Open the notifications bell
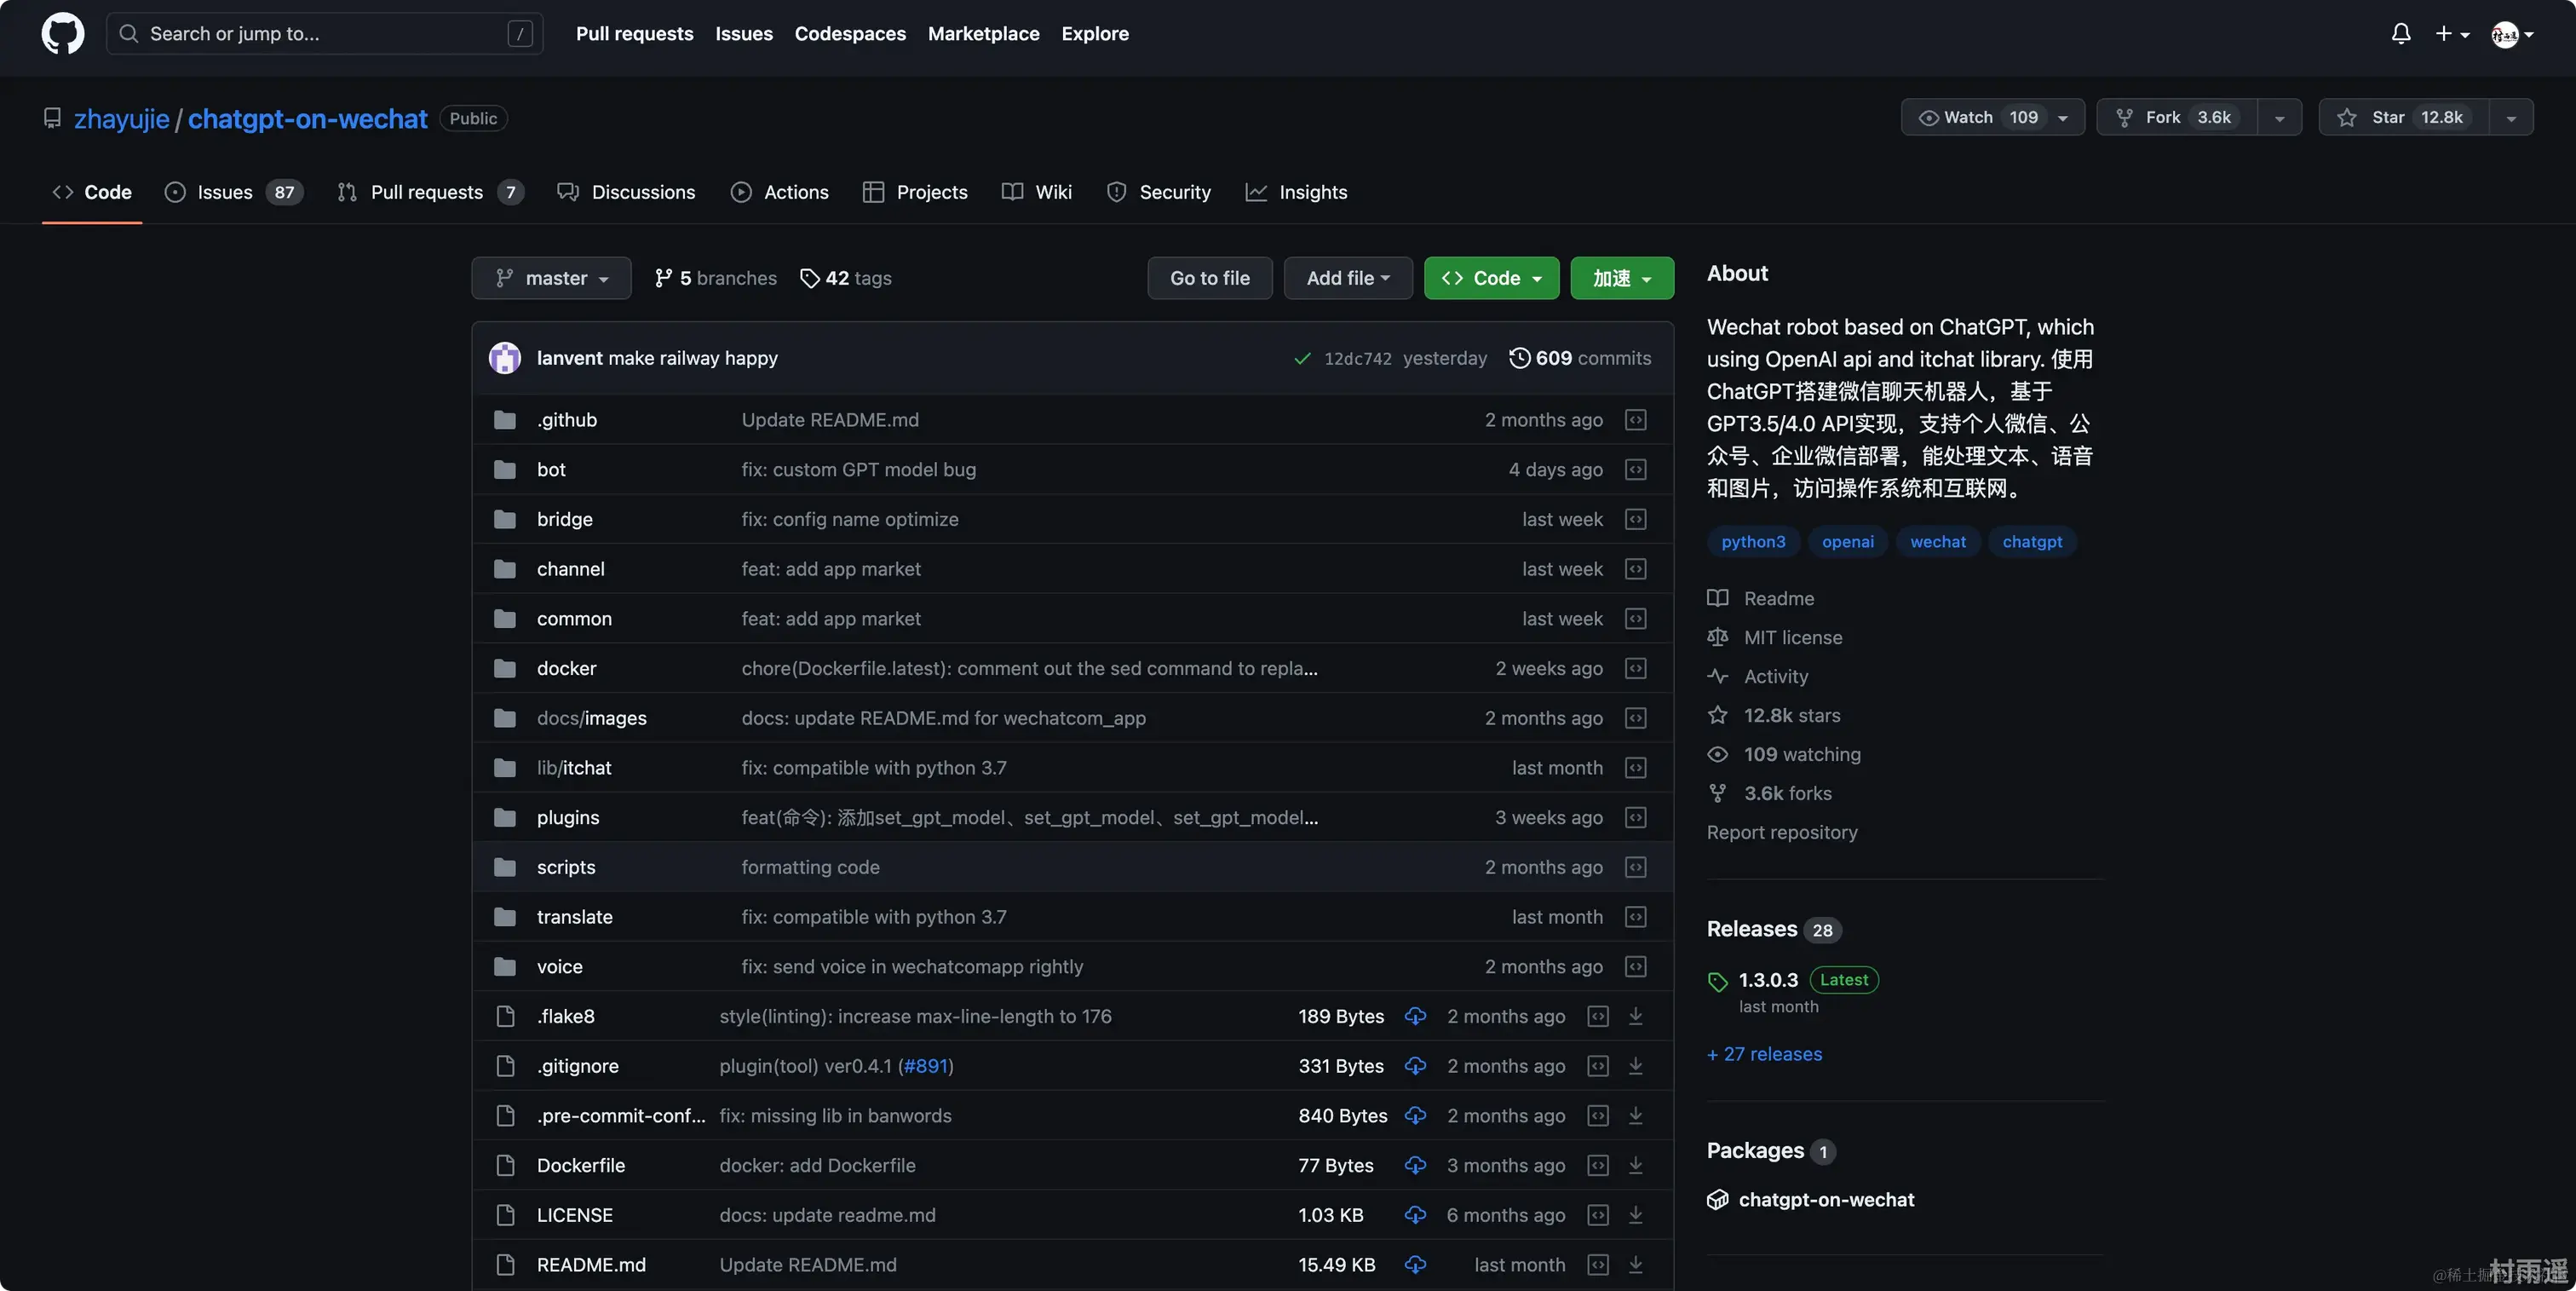Screen dimensions: 2576x1291 coord(2400,33)
